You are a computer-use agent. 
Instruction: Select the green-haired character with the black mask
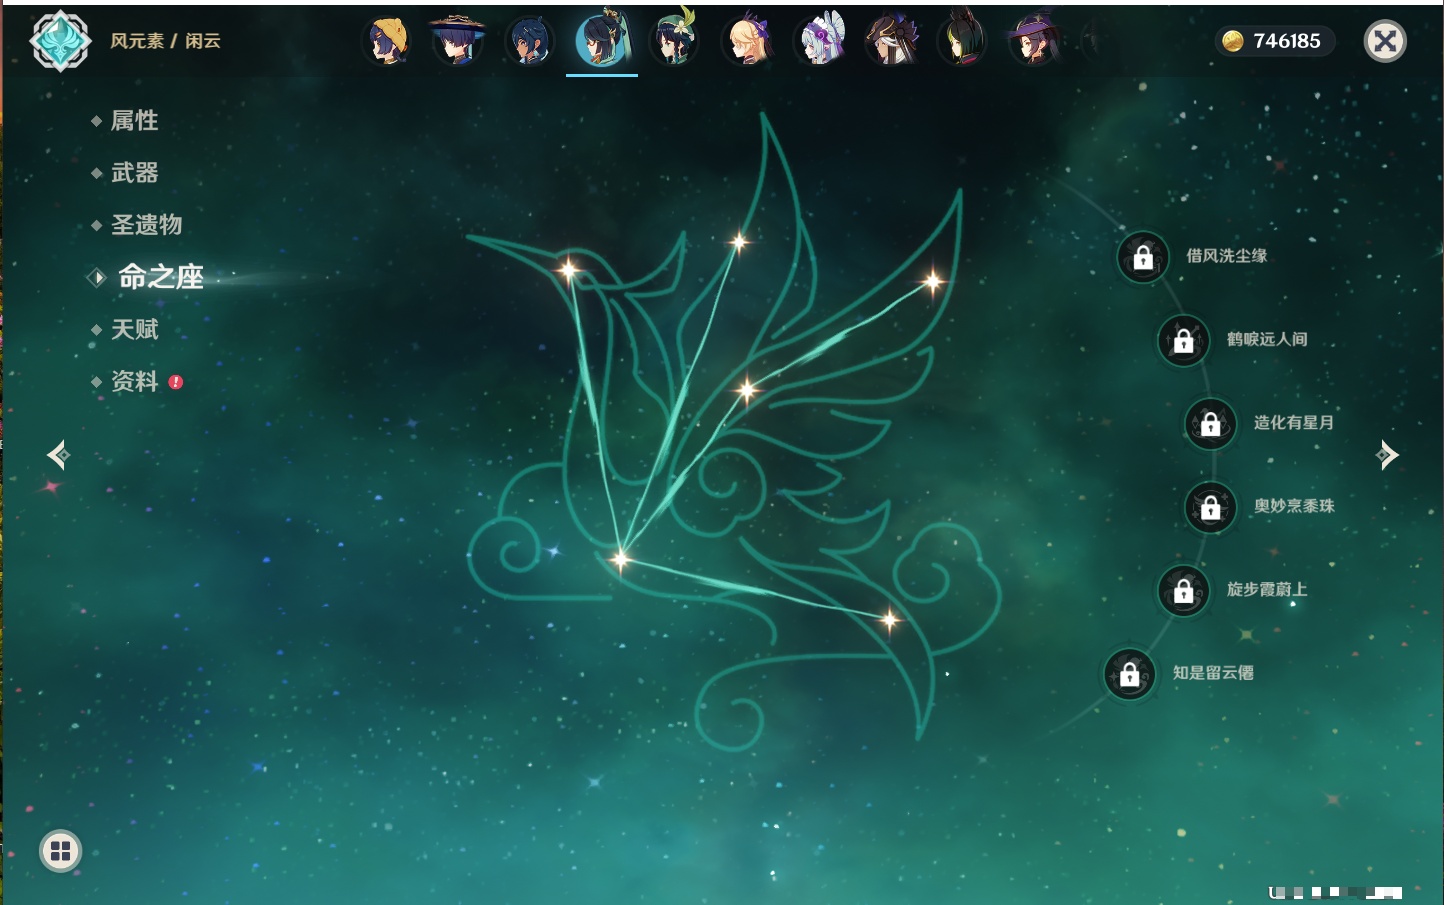[x=962, y=41]
